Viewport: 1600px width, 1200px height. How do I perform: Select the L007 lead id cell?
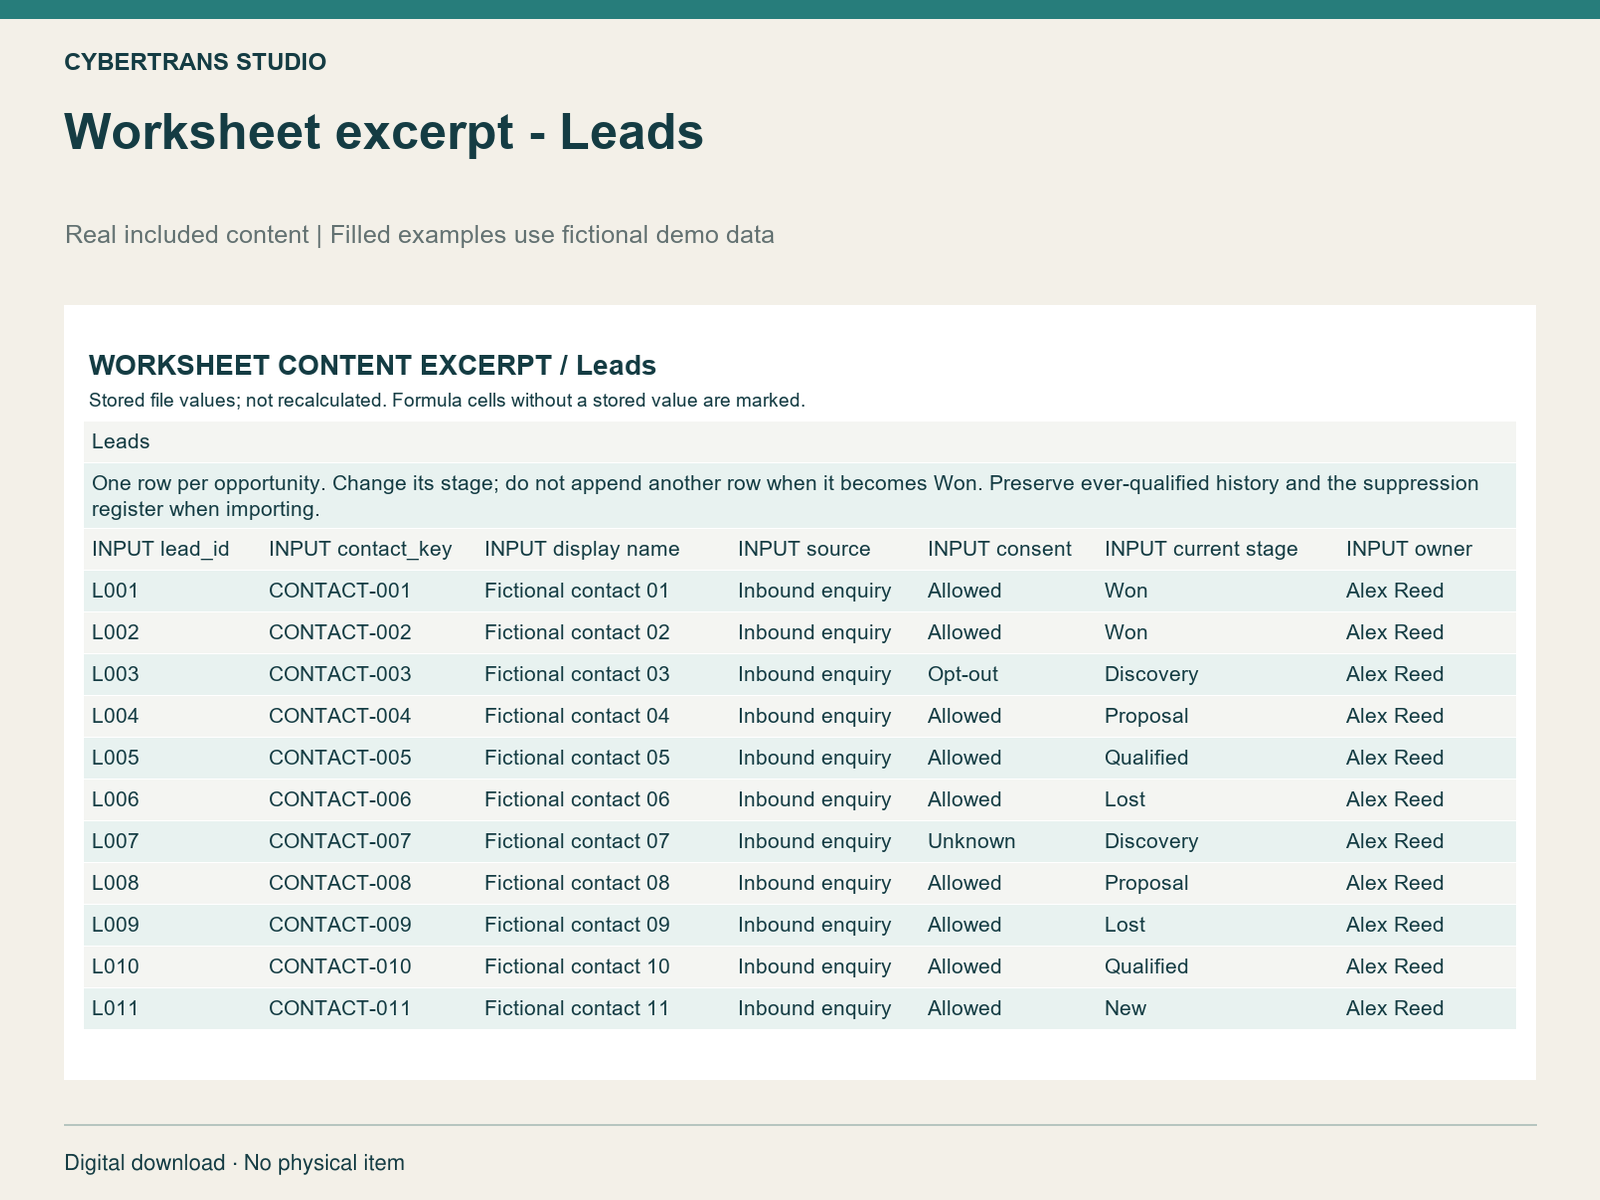click(x=116, y=841)
